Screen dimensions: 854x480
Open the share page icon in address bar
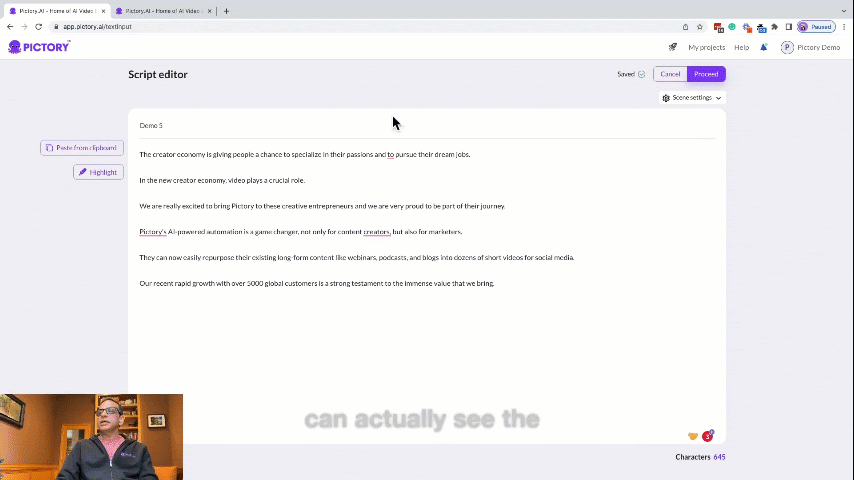tap(685, 27)
